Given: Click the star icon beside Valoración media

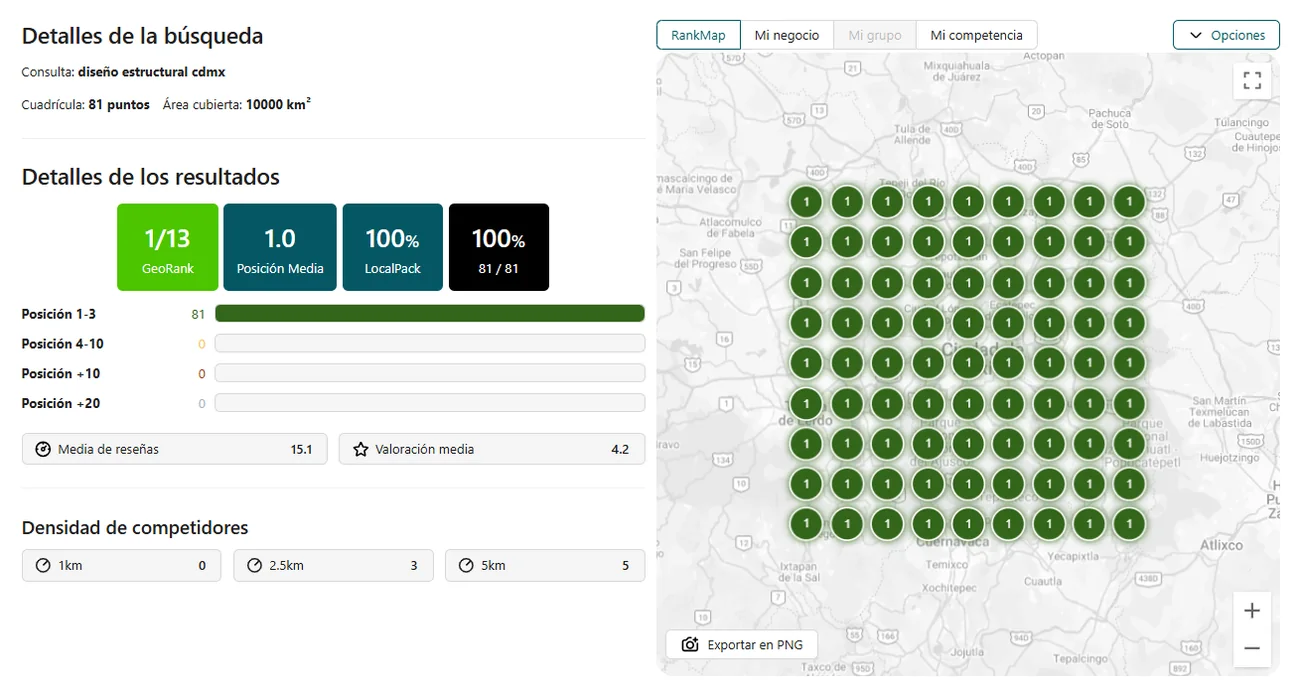Looking at the screenshot, I should pyautogui.click(x=361, y=450).
